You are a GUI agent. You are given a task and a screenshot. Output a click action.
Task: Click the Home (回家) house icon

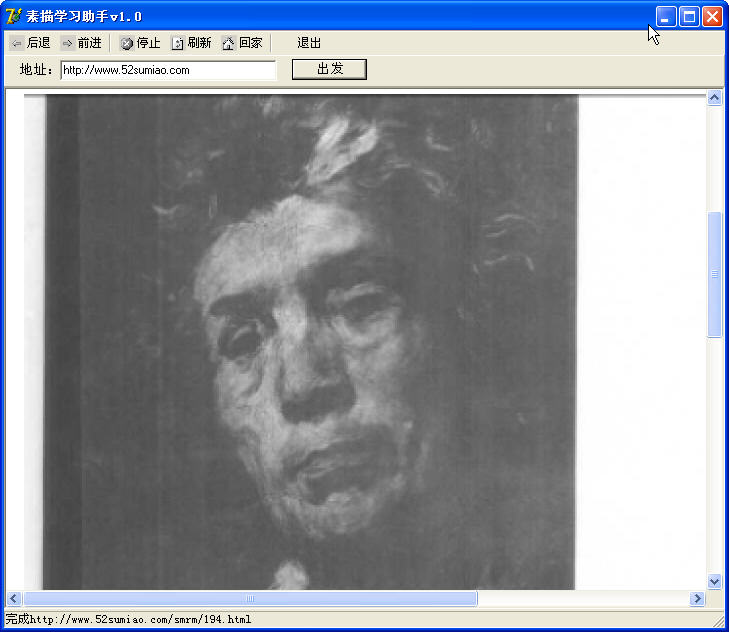(x=228, y=43)
